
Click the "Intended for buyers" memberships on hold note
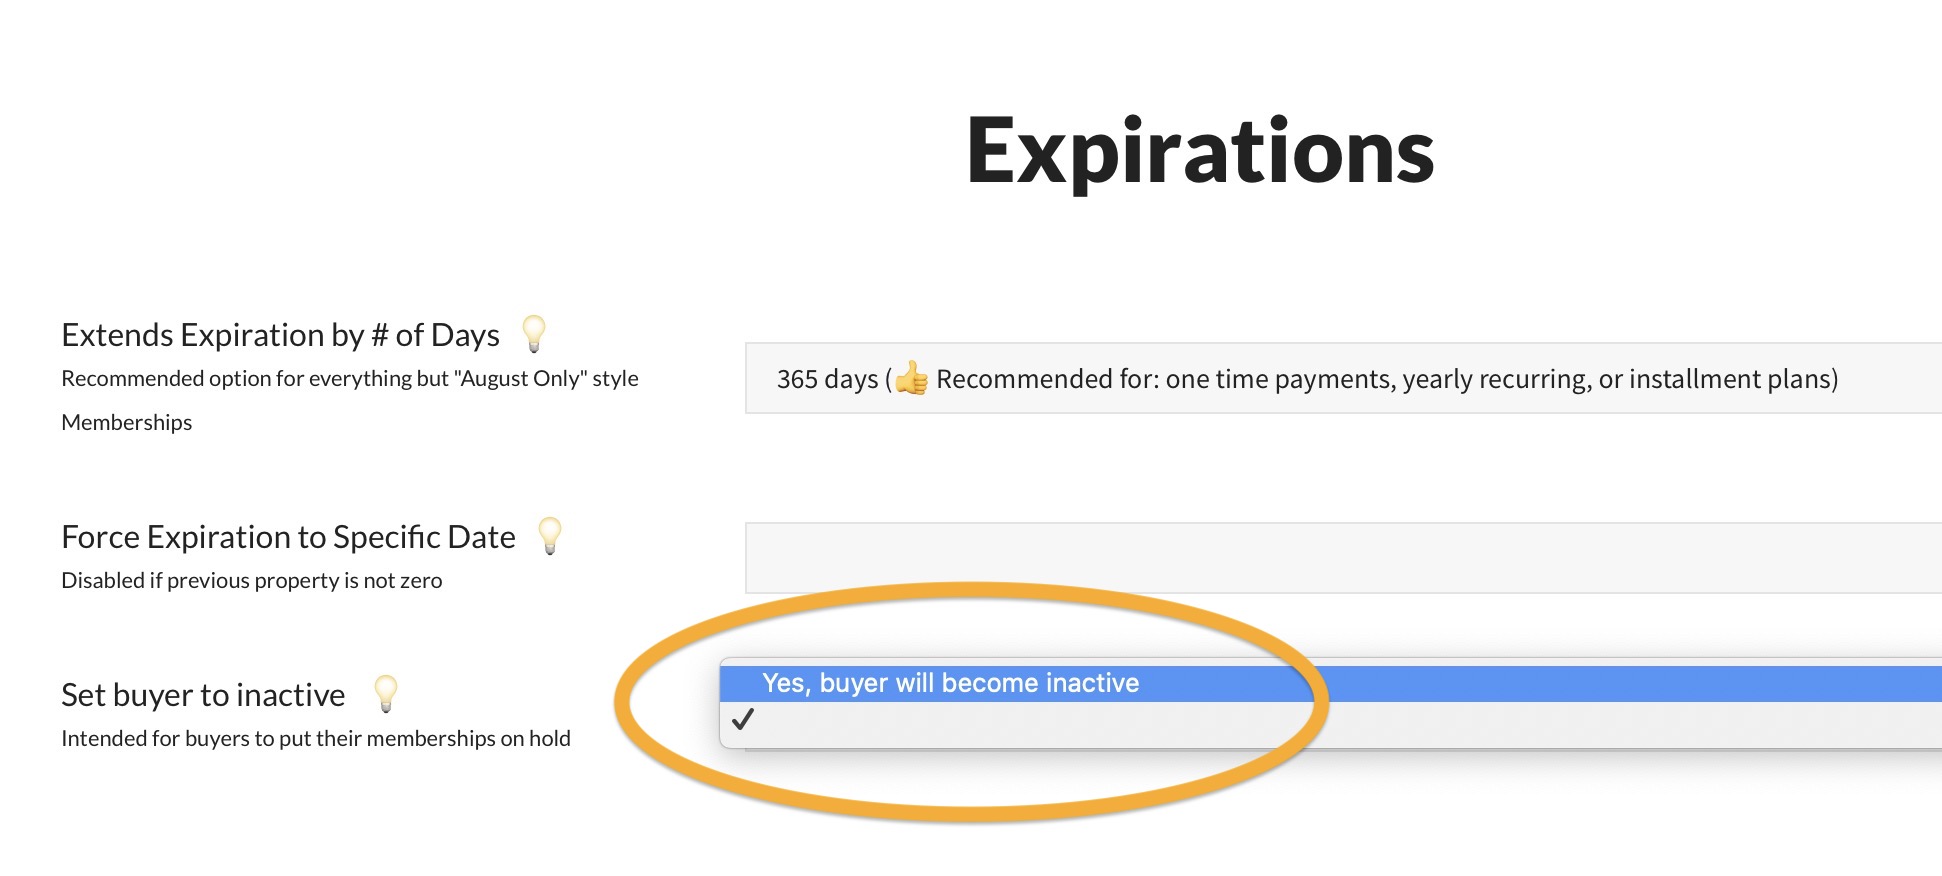315,739
